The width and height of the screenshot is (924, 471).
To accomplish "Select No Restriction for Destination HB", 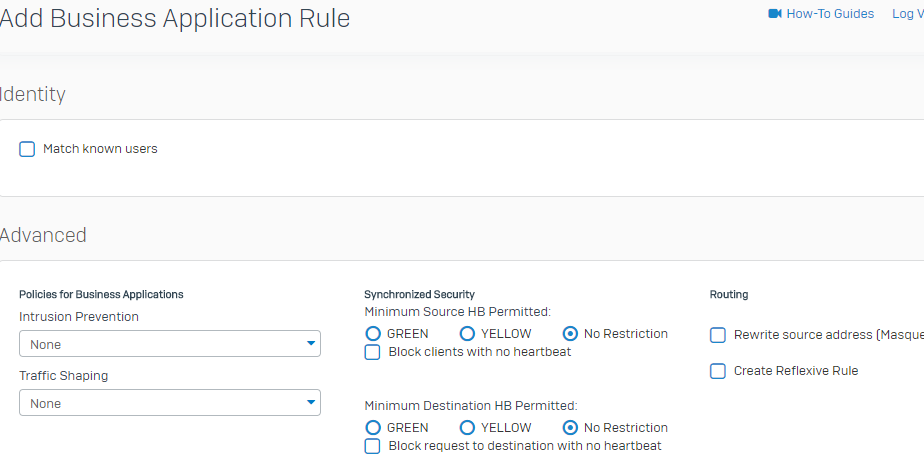I will coord(570,427).
